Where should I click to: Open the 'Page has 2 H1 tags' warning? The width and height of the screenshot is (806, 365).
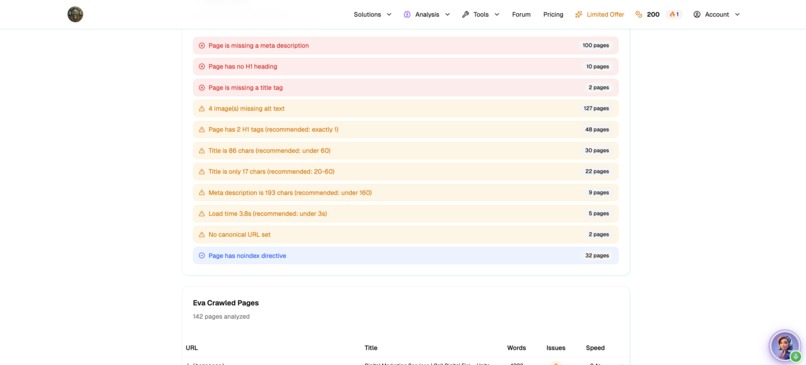point(406,130)
